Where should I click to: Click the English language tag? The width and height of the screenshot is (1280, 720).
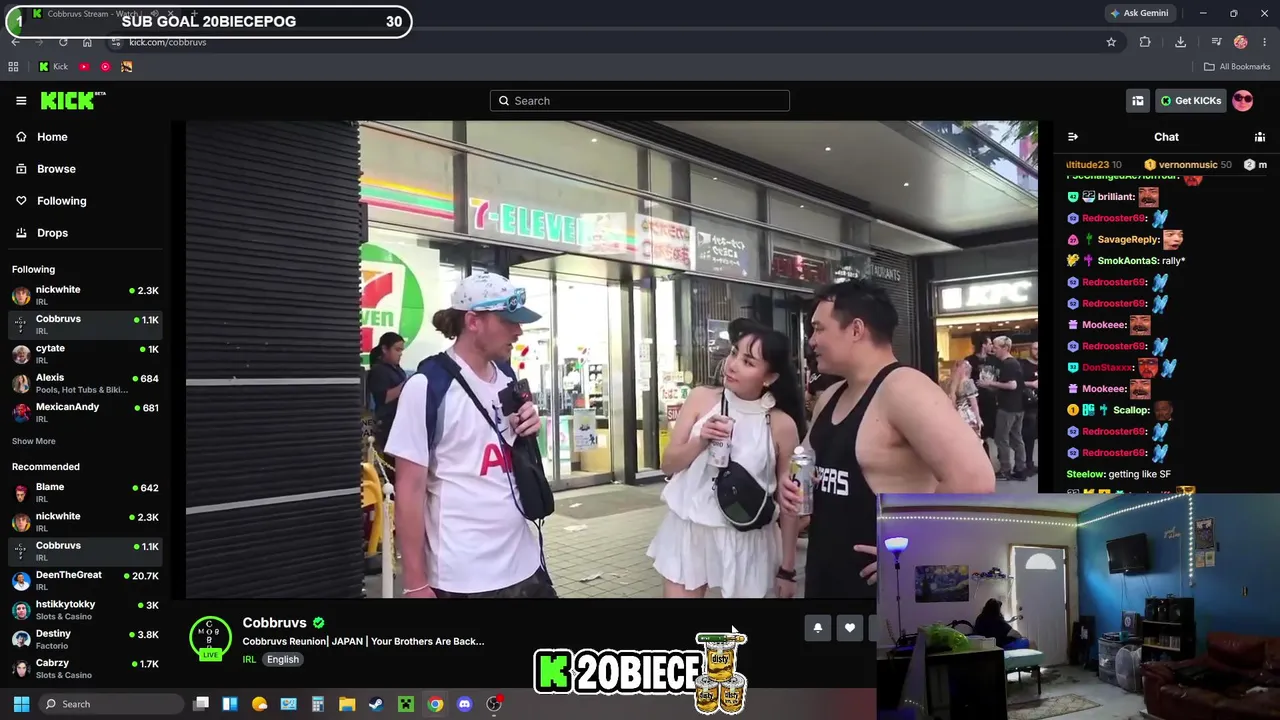pyautogui.click(x=283, y=660)
